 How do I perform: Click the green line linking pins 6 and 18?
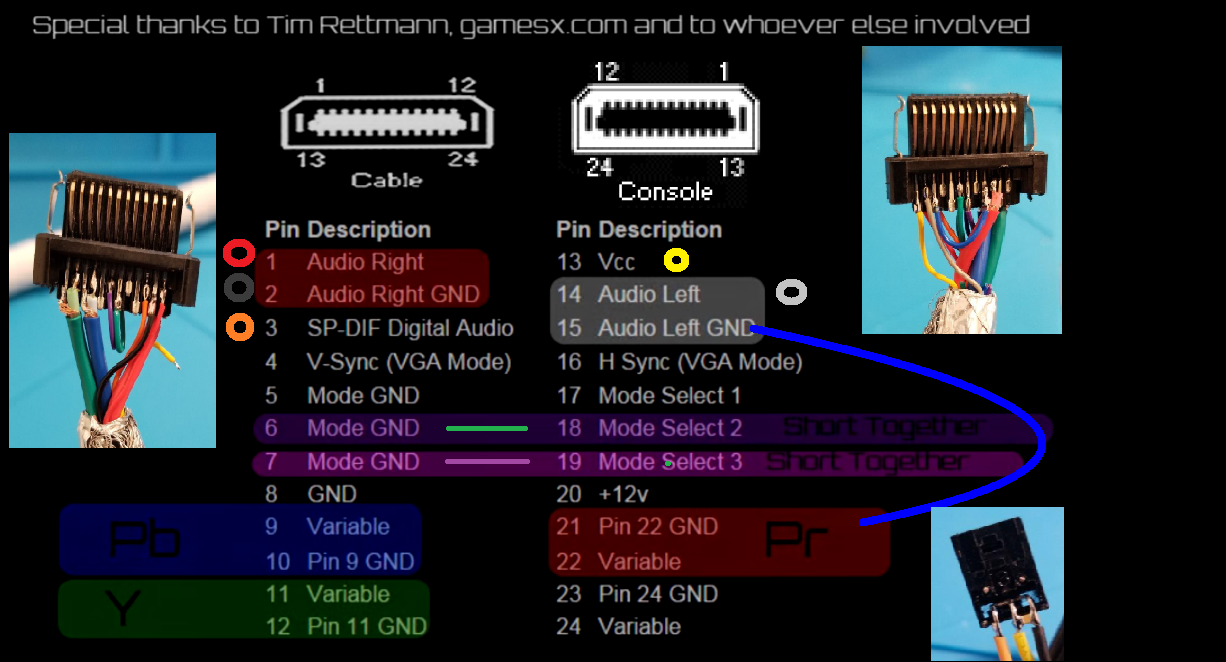486,429
